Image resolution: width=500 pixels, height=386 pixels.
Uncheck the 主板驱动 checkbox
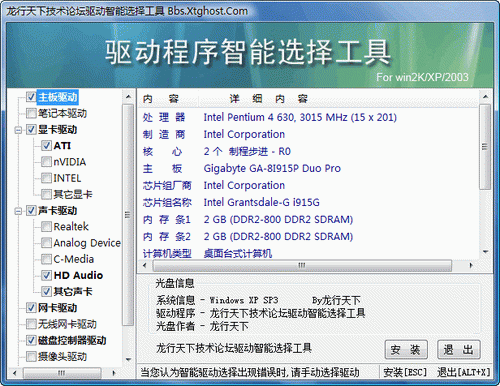click(x=31, y=97)
